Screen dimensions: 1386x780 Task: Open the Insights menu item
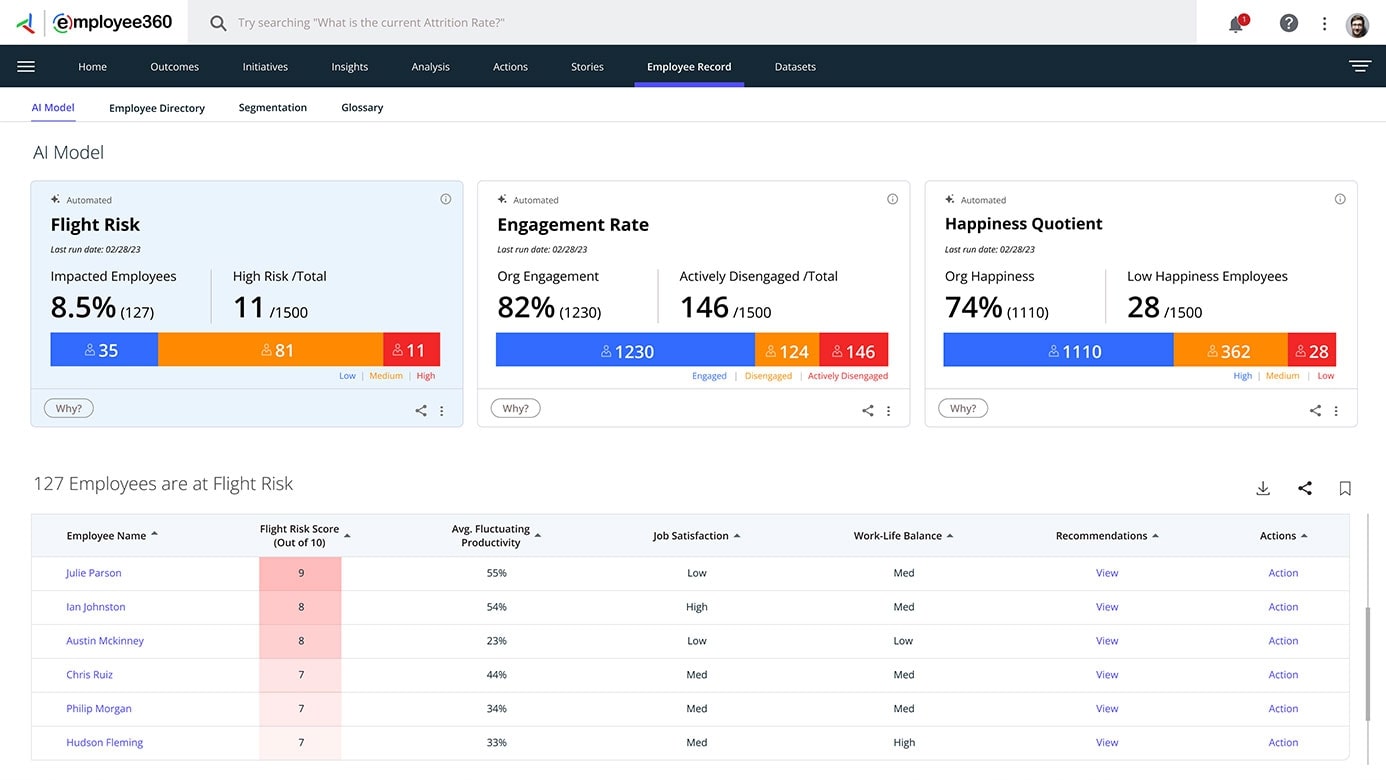[x=350, y=67]
